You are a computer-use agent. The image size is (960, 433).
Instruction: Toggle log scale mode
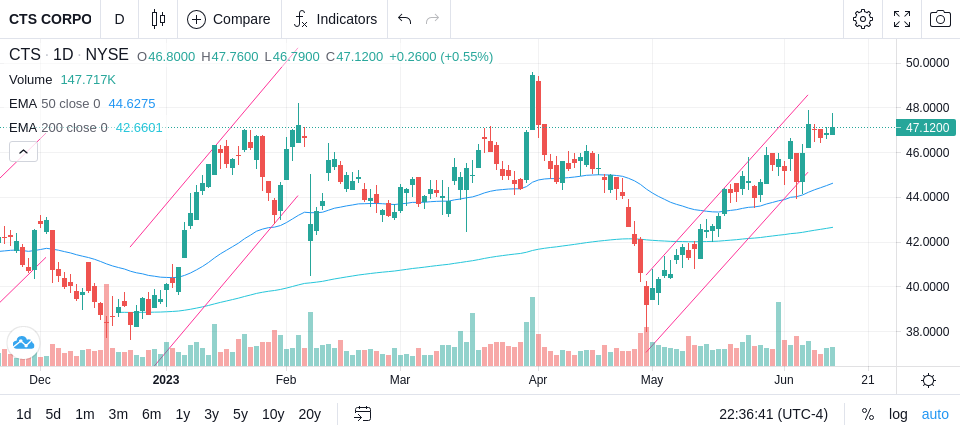(898, 415)
